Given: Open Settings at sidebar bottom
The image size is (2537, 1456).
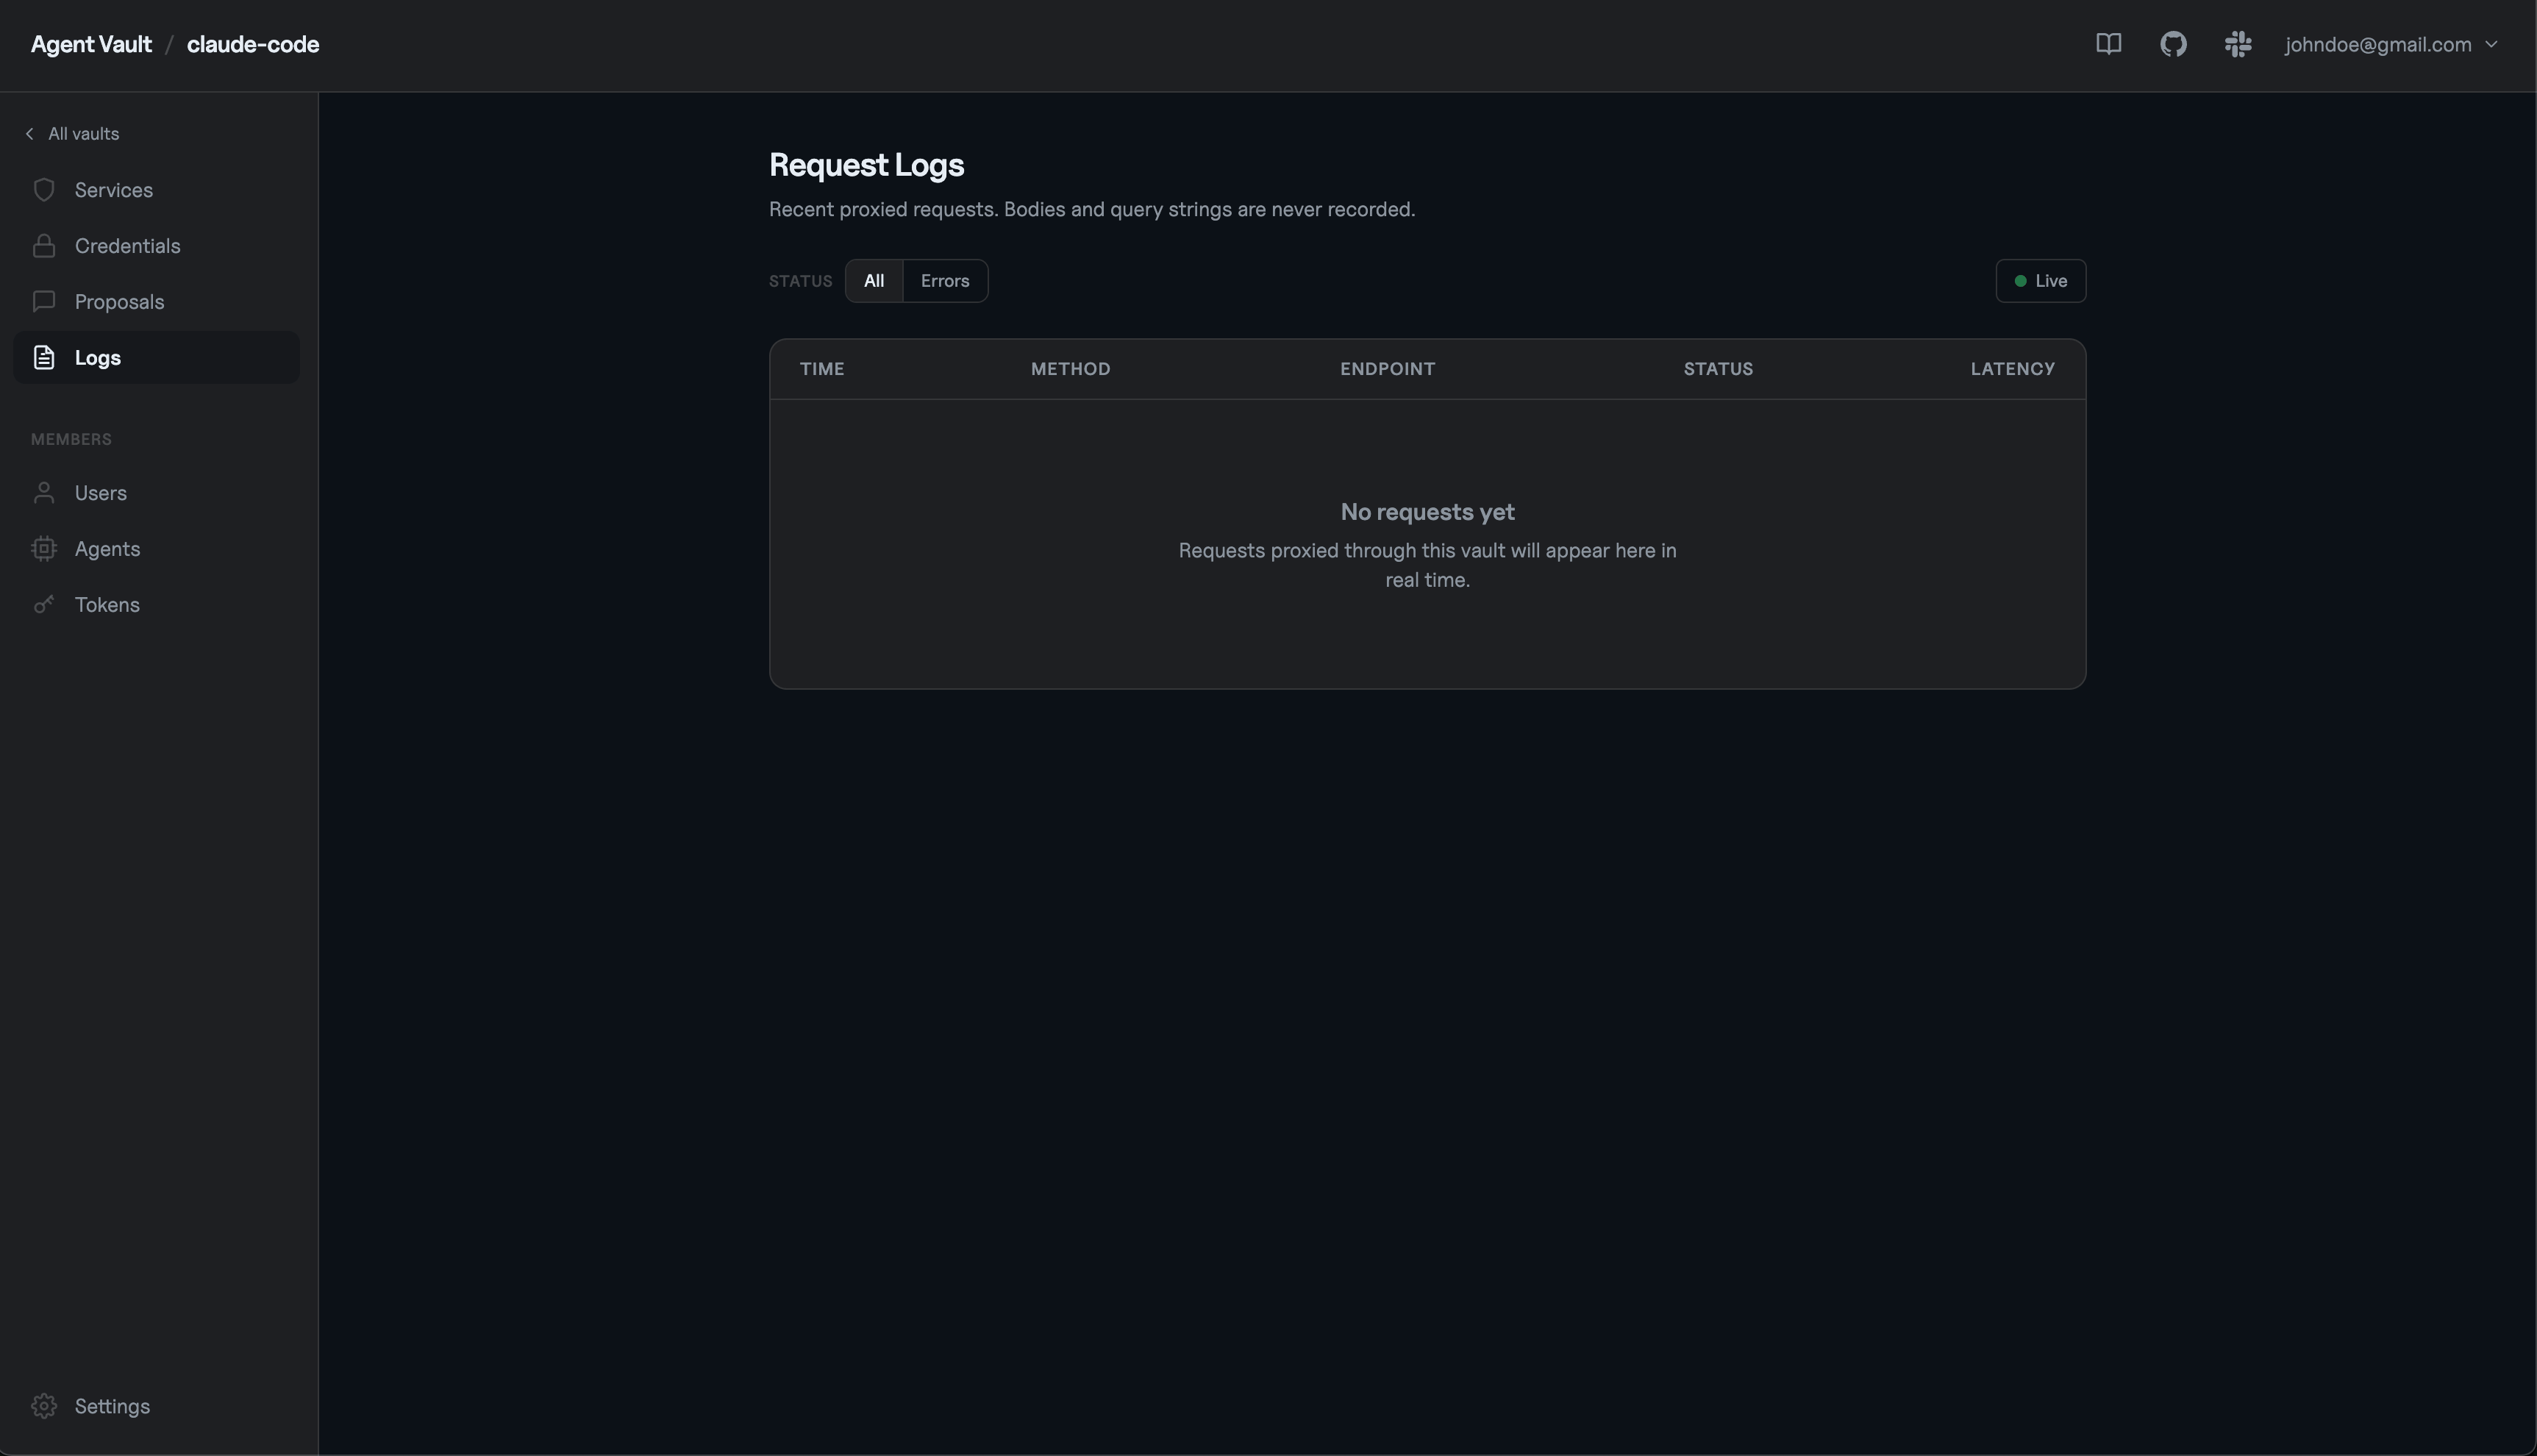Looking at the screenshot, I should tap(156, 1406).
